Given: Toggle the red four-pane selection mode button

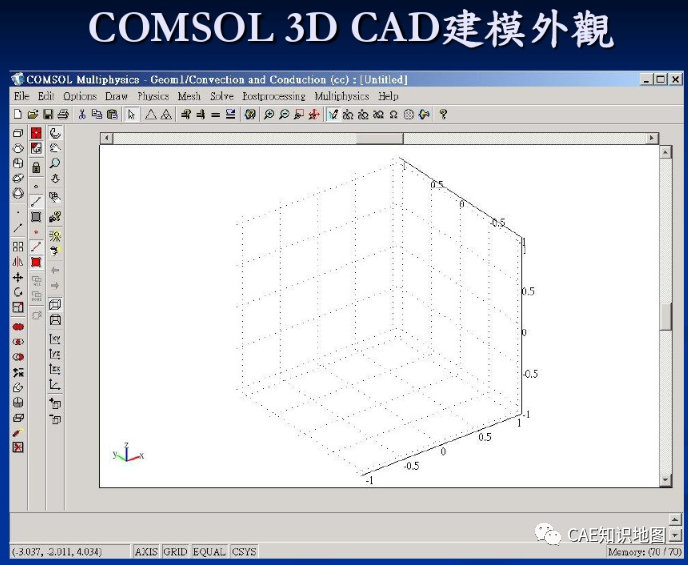Looking at the screenshot, I should [36, 133].
